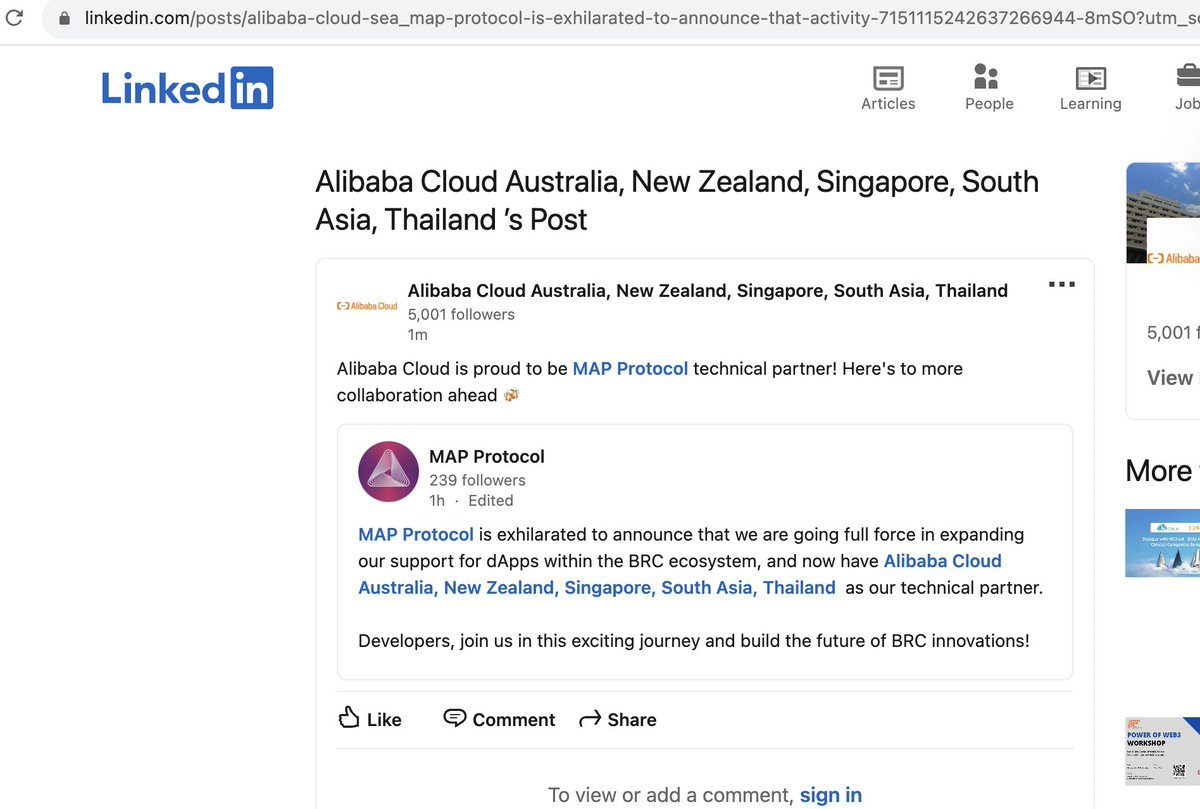The image size is (1200, 809).
Task: Click the '239 followers' text
Action: coord(477,480)
